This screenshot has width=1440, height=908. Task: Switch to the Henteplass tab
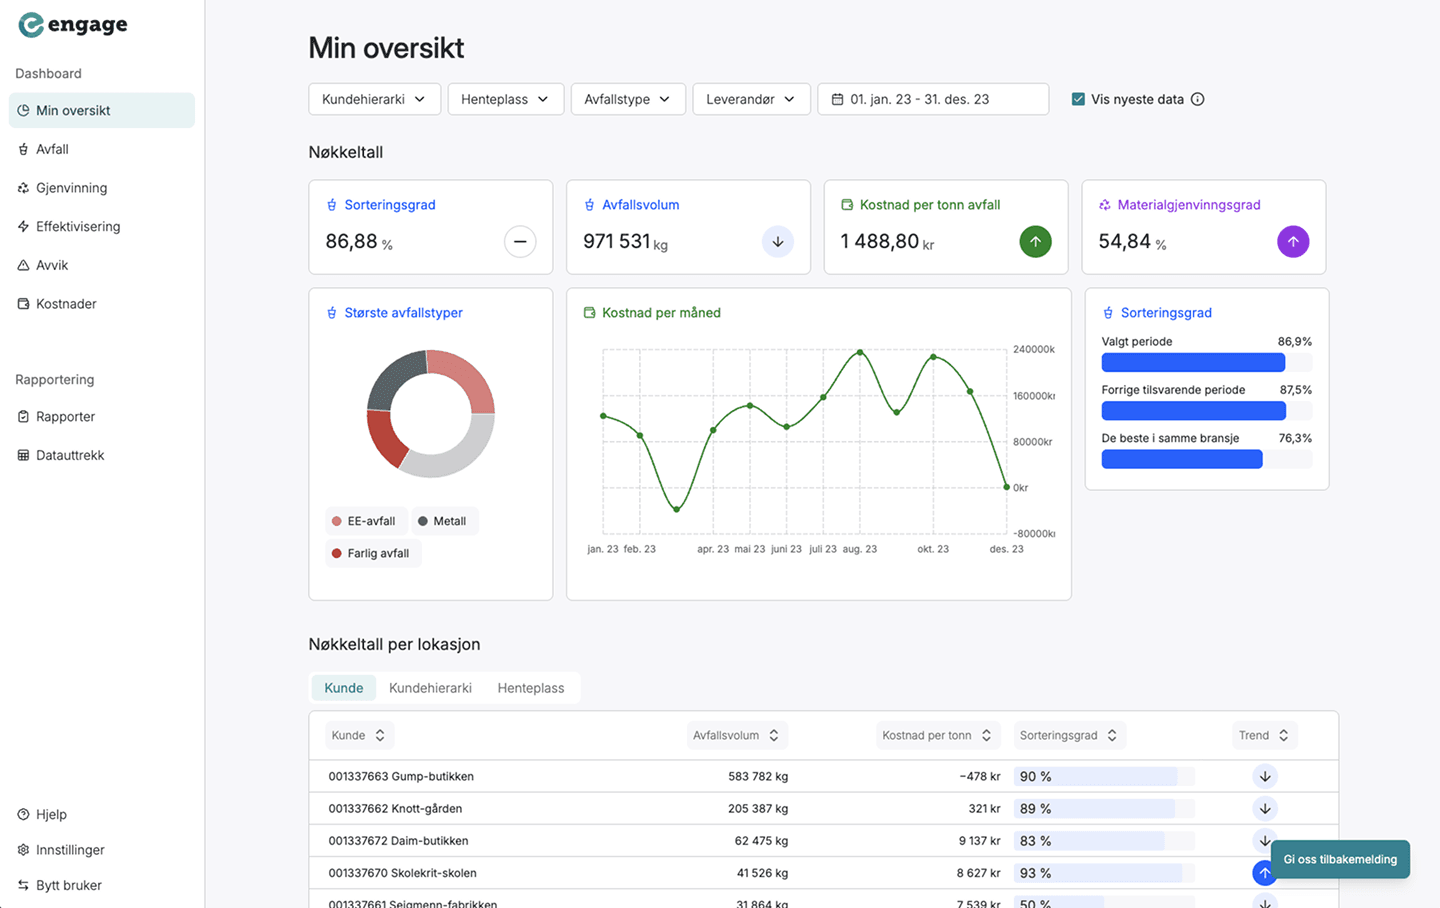pyautogui.click(x=530, y=688)
